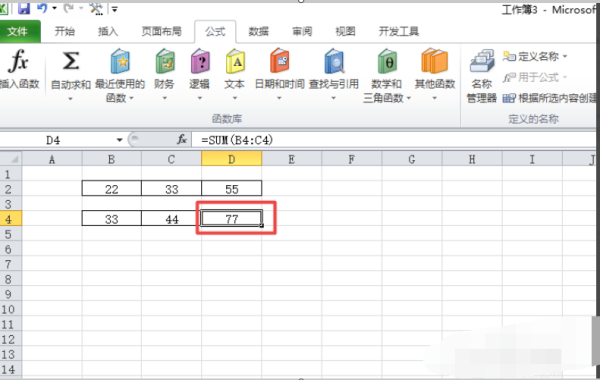Select cell D2 containing 55
600x380 pixels.
point(232,189)
